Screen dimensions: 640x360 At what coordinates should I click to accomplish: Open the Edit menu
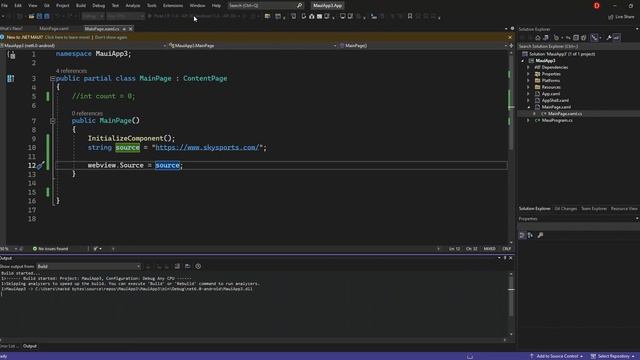[18, 5]
